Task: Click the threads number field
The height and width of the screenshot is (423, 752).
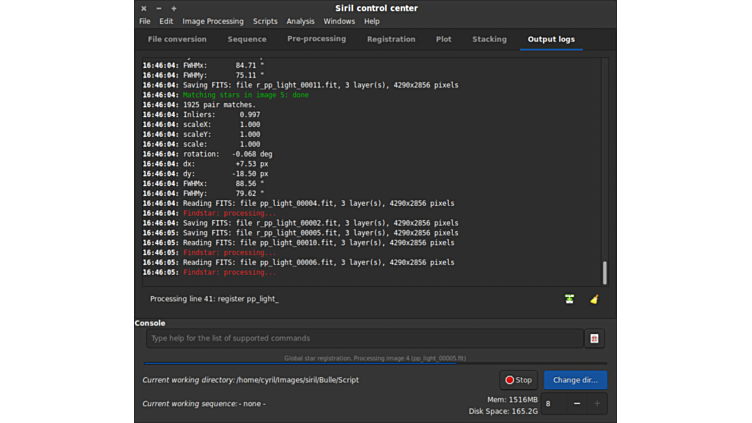Action: [x=551, y=404]
